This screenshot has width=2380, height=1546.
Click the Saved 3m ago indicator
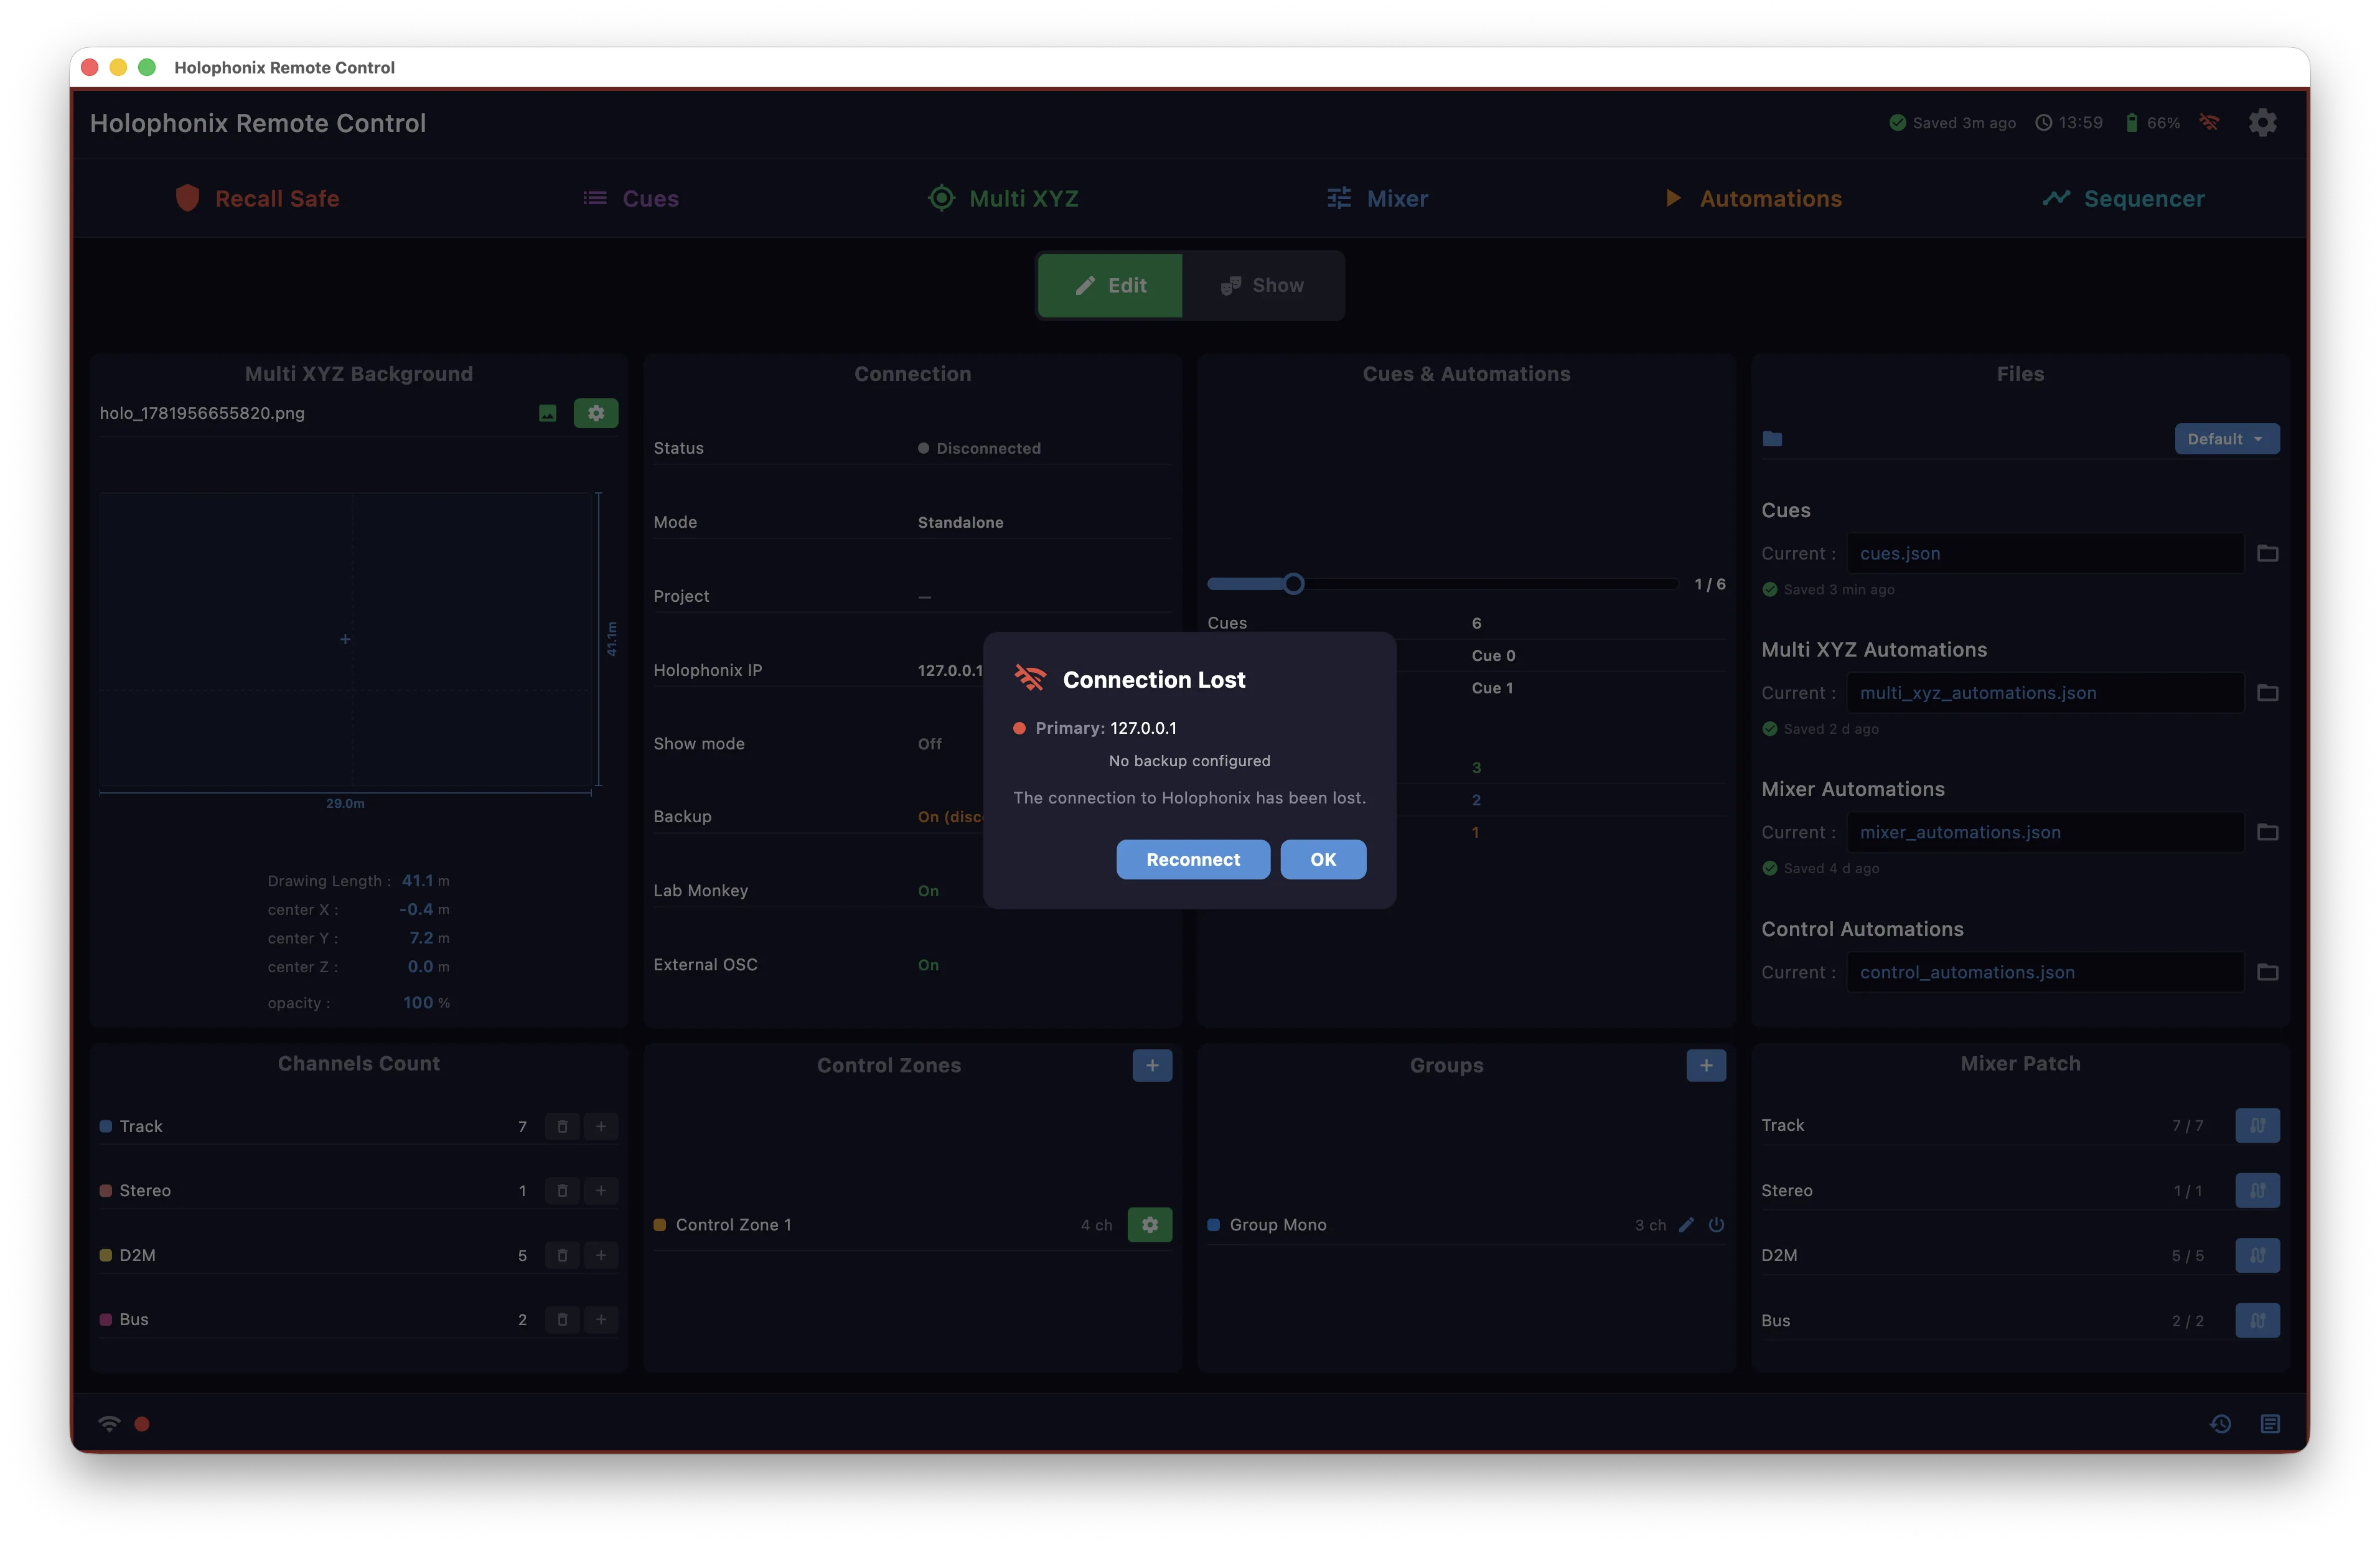coord(1952,123)
